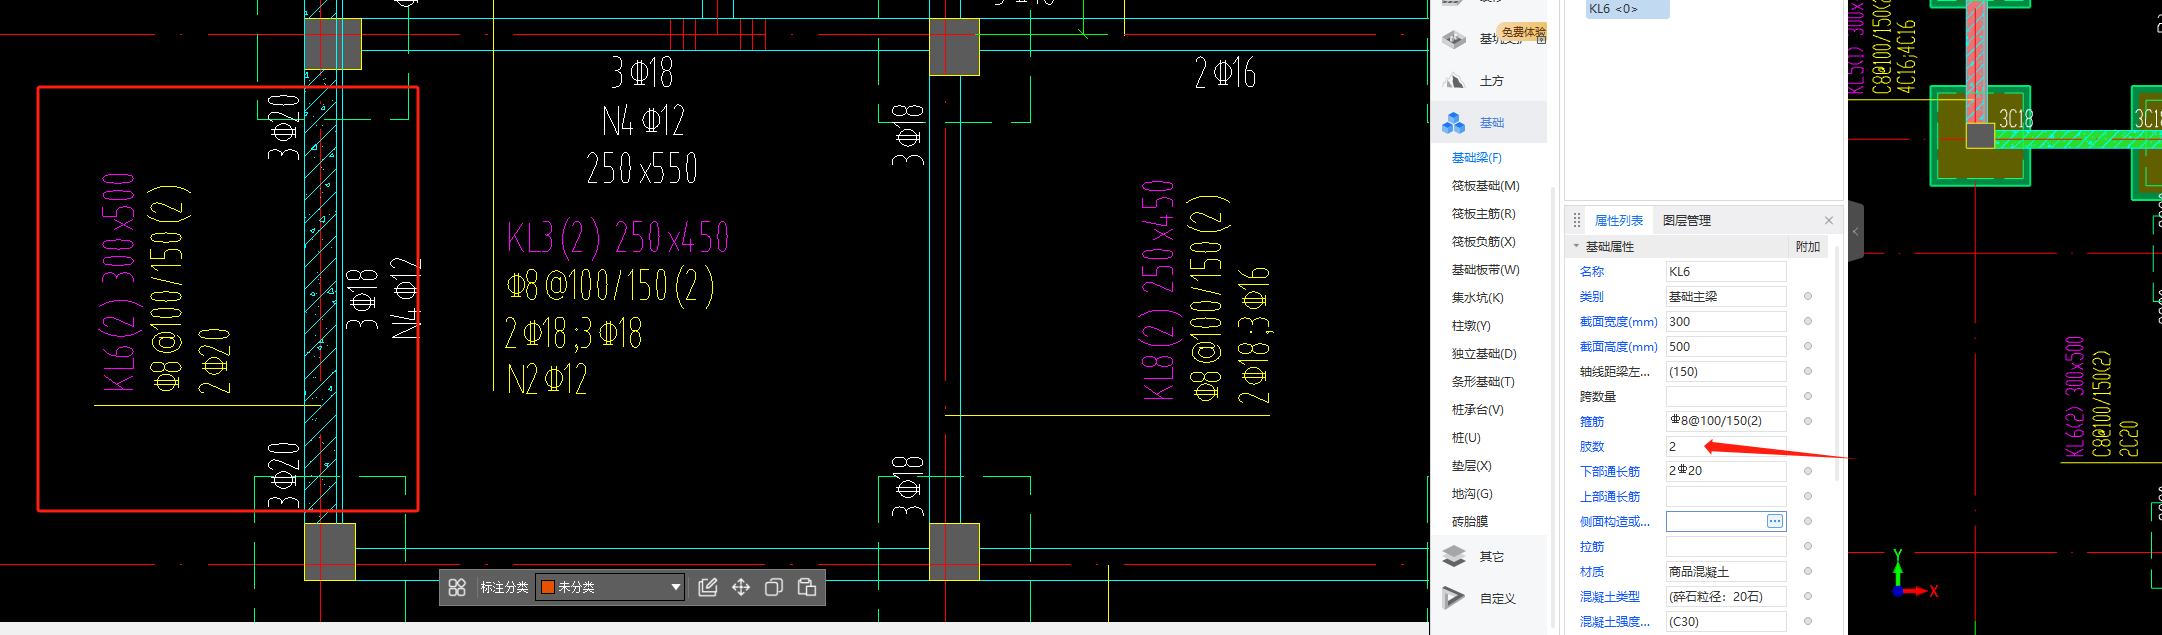Open 基础板带(W) component type
Viewport: 2162px width, 635px height.
1486,270
